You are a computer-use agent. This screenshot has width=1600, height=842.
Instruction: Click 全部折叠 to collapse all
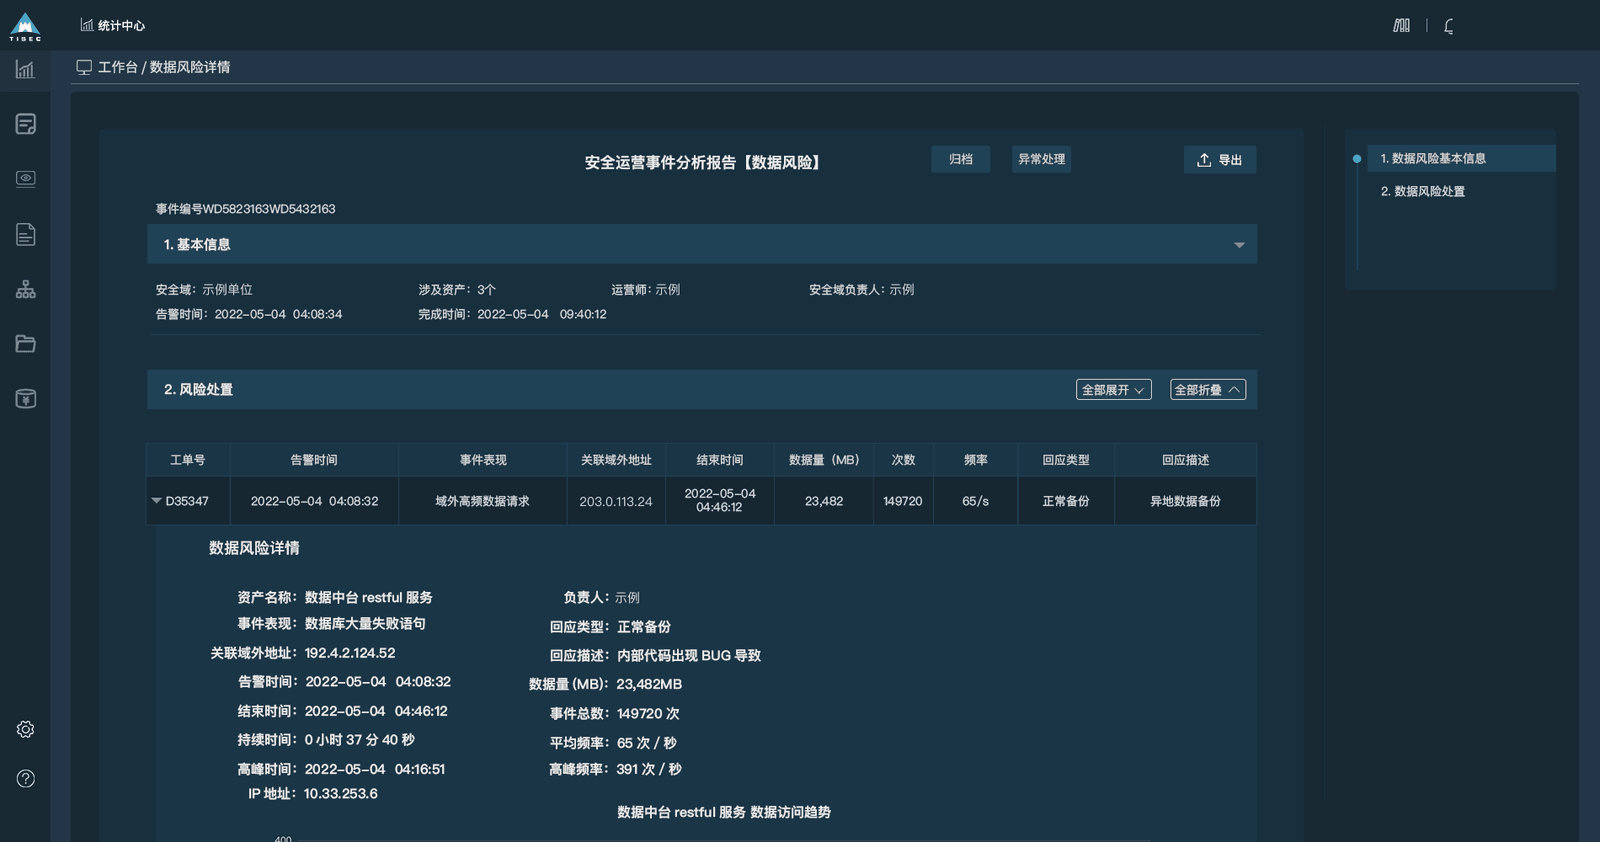point(1208,390)
